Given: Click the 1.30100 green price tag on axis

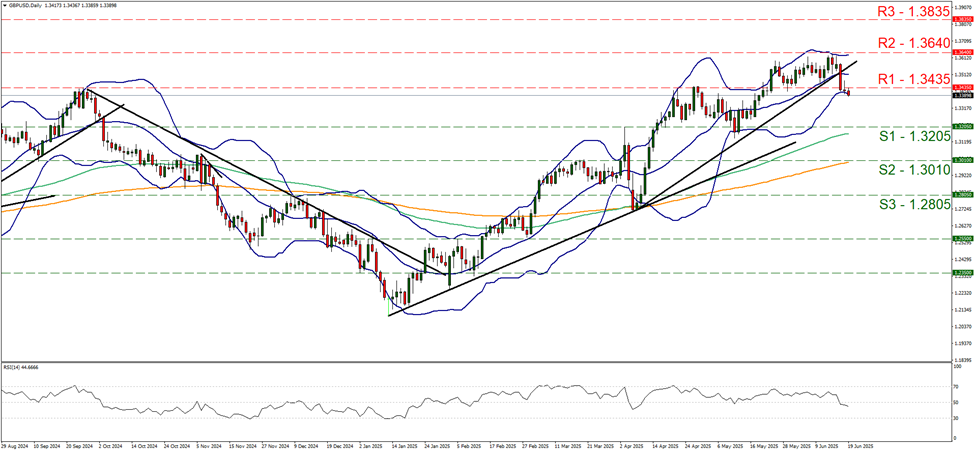Looking at the screenshot, I should pyautogui.click(x=961, y=159).
